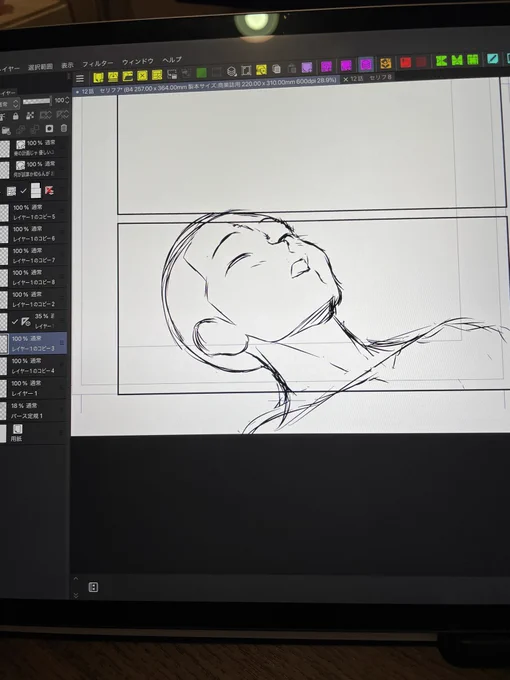510x680 pixels.
Task: Click thumbnail of the 用紙 paper layer
Action: [x=3, y=433]
